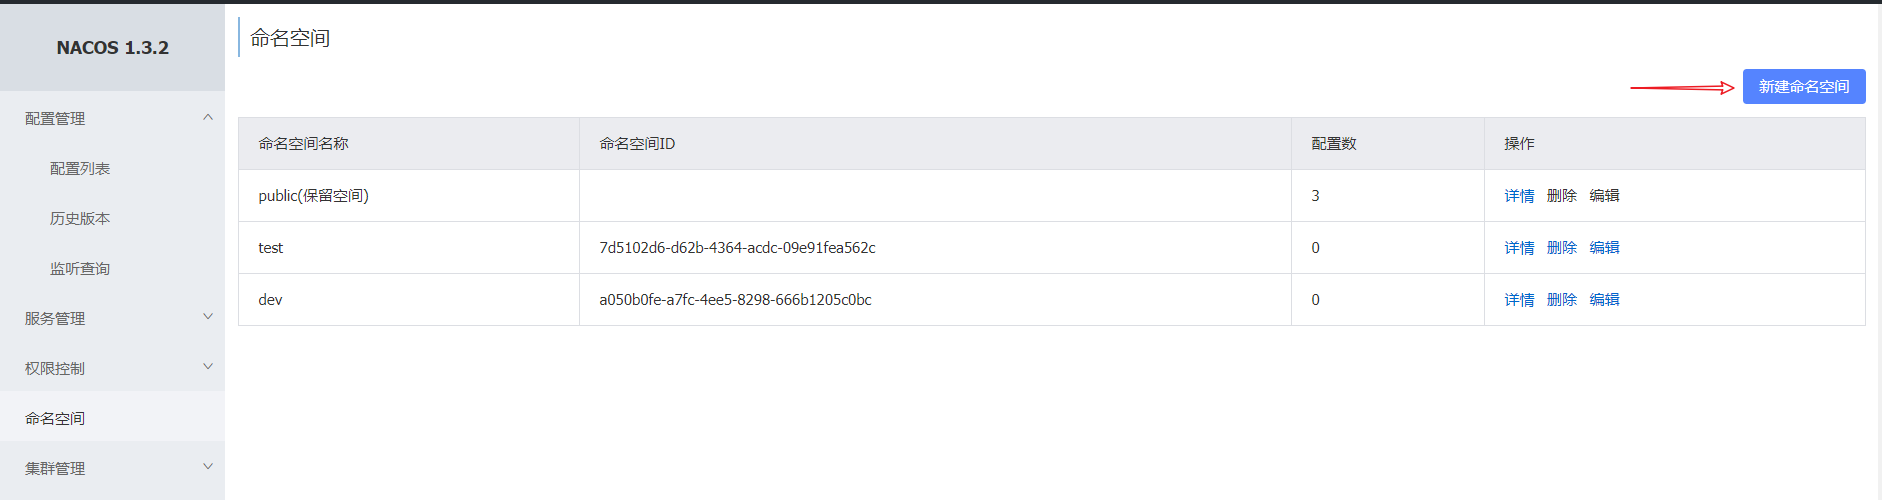The image size is (1882, 500).
Task: Expand the 集群管理 menu chevron
Action: click(208, 467)
